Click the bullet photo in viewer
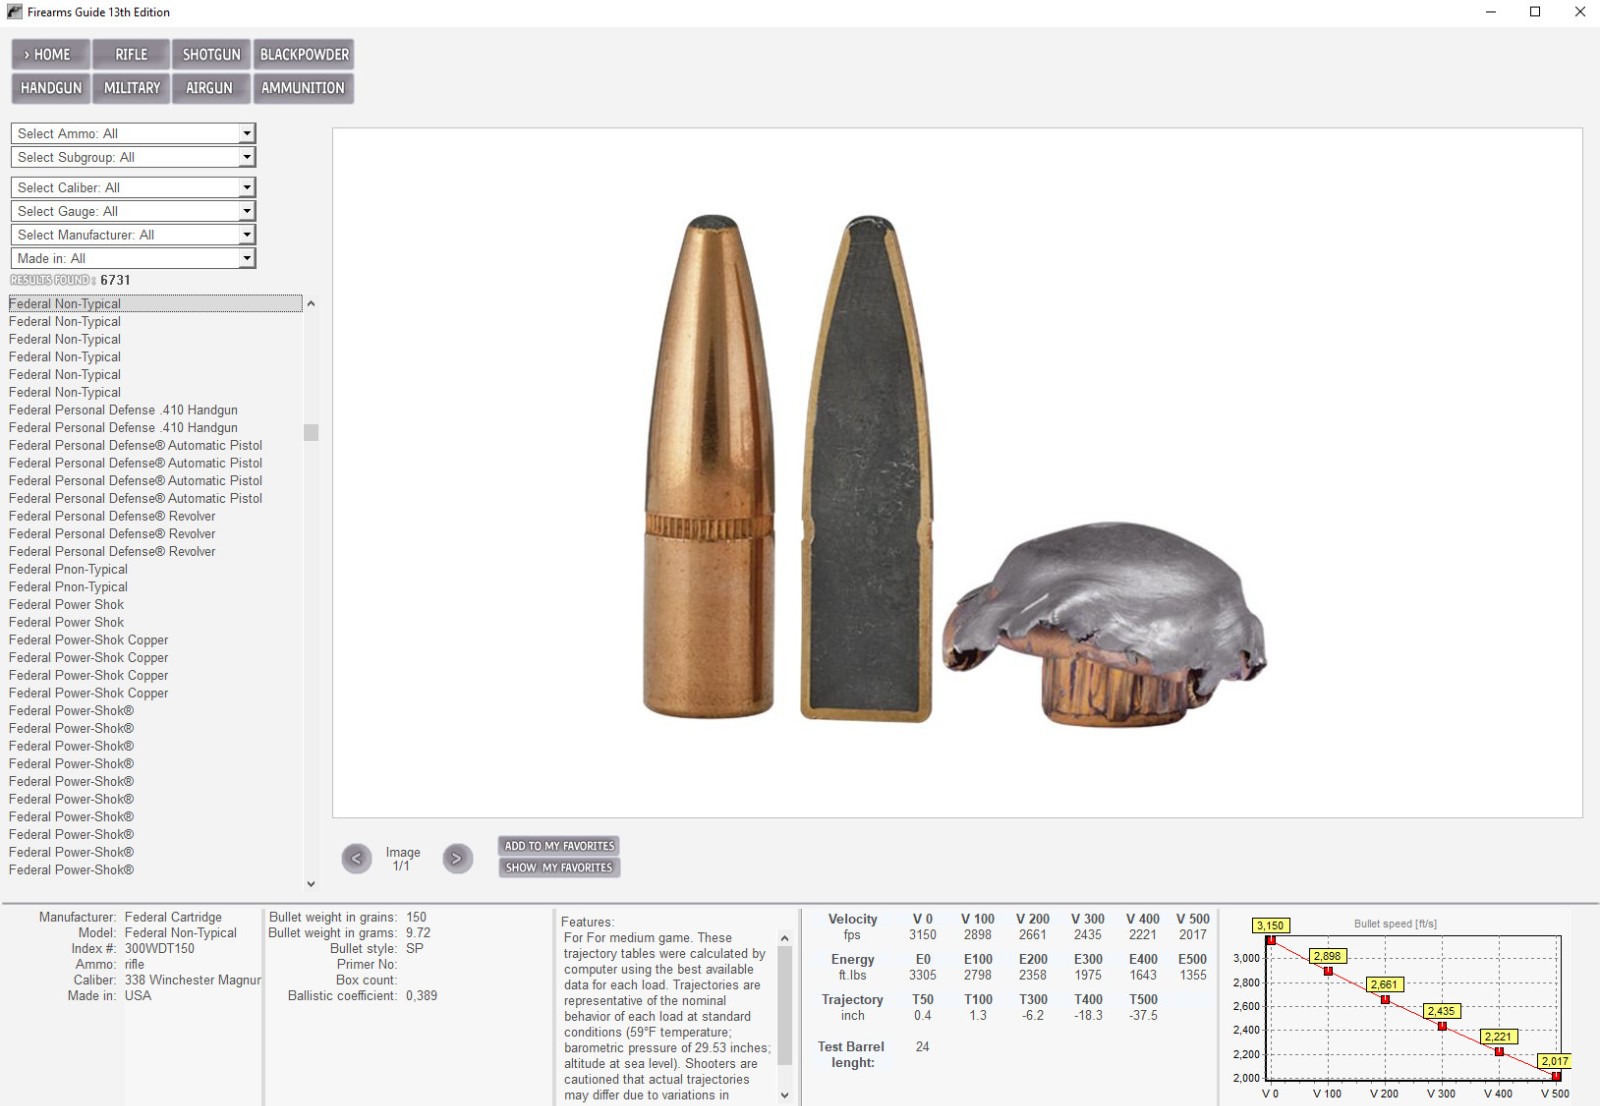Image resolution: width=1600 pixels, height=1106 pixels. (957, 472)
